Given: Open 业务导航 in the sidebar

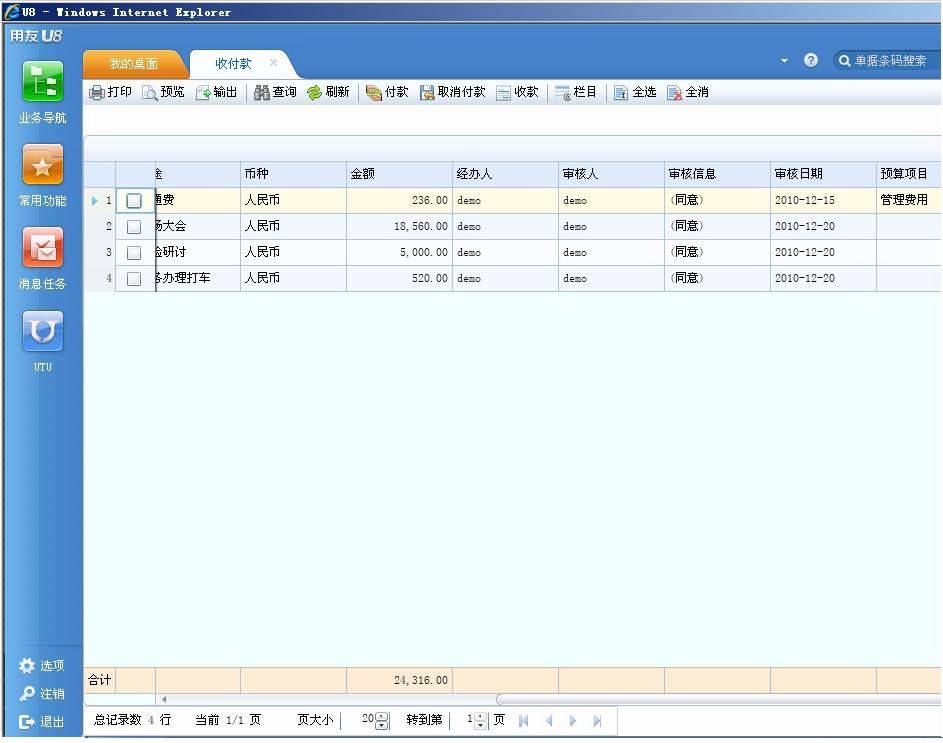Looking at the screenshot, I should coord(42,92).
